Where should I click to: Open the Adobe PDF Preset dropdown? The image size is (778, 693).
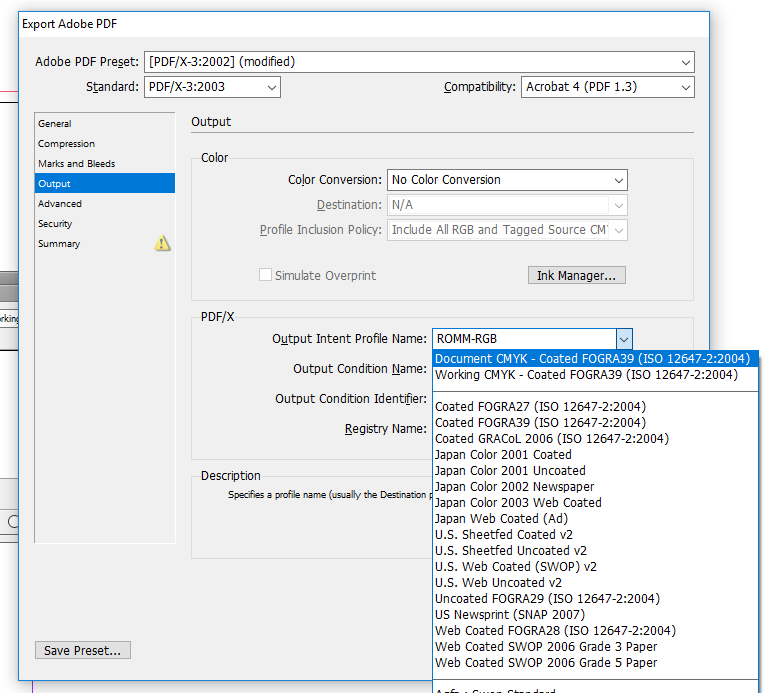[x=419, y=62]
